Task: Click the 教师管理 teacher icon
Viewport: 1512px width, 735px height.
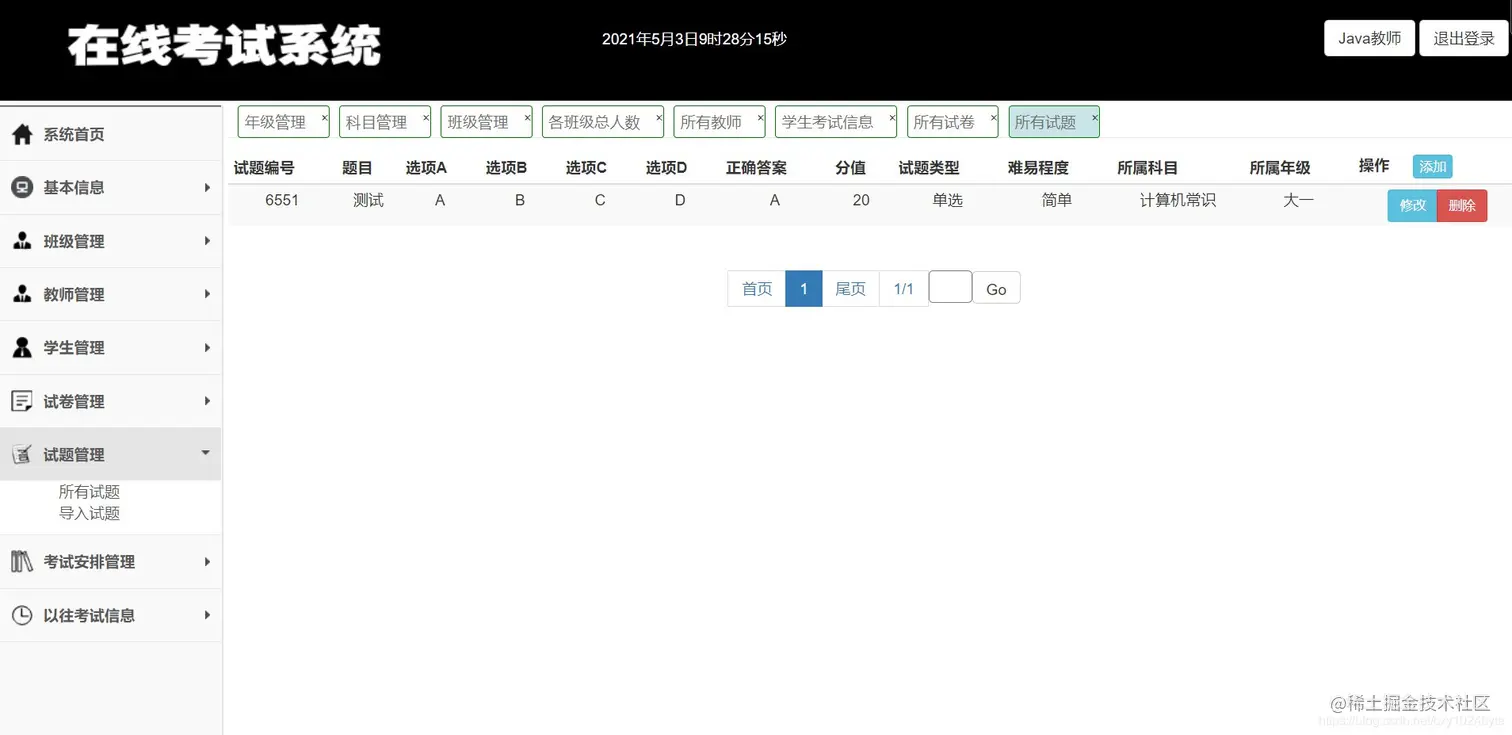Action: coord(23,294)
